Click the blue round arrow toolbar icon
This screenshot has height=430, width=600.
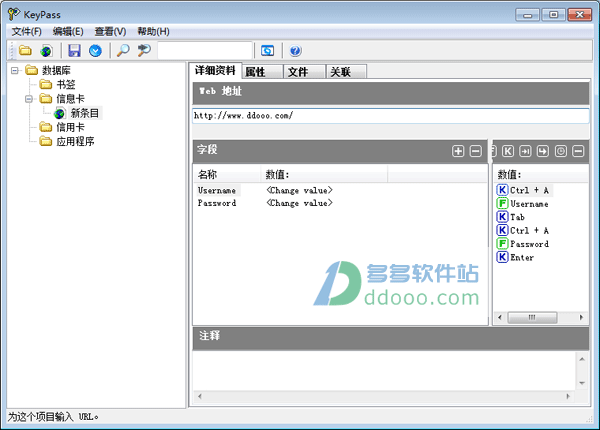coord(95,50)
